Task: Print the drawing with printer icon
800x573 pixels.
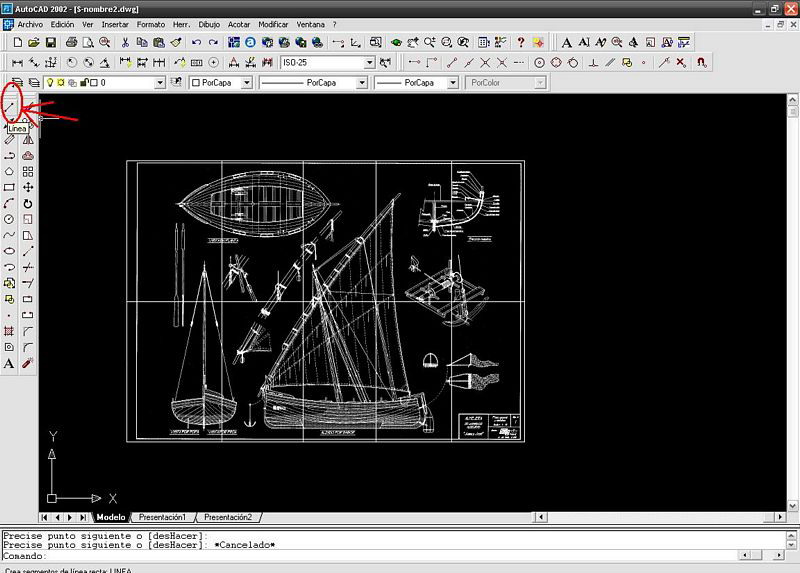Action: (x=71, y=42)
